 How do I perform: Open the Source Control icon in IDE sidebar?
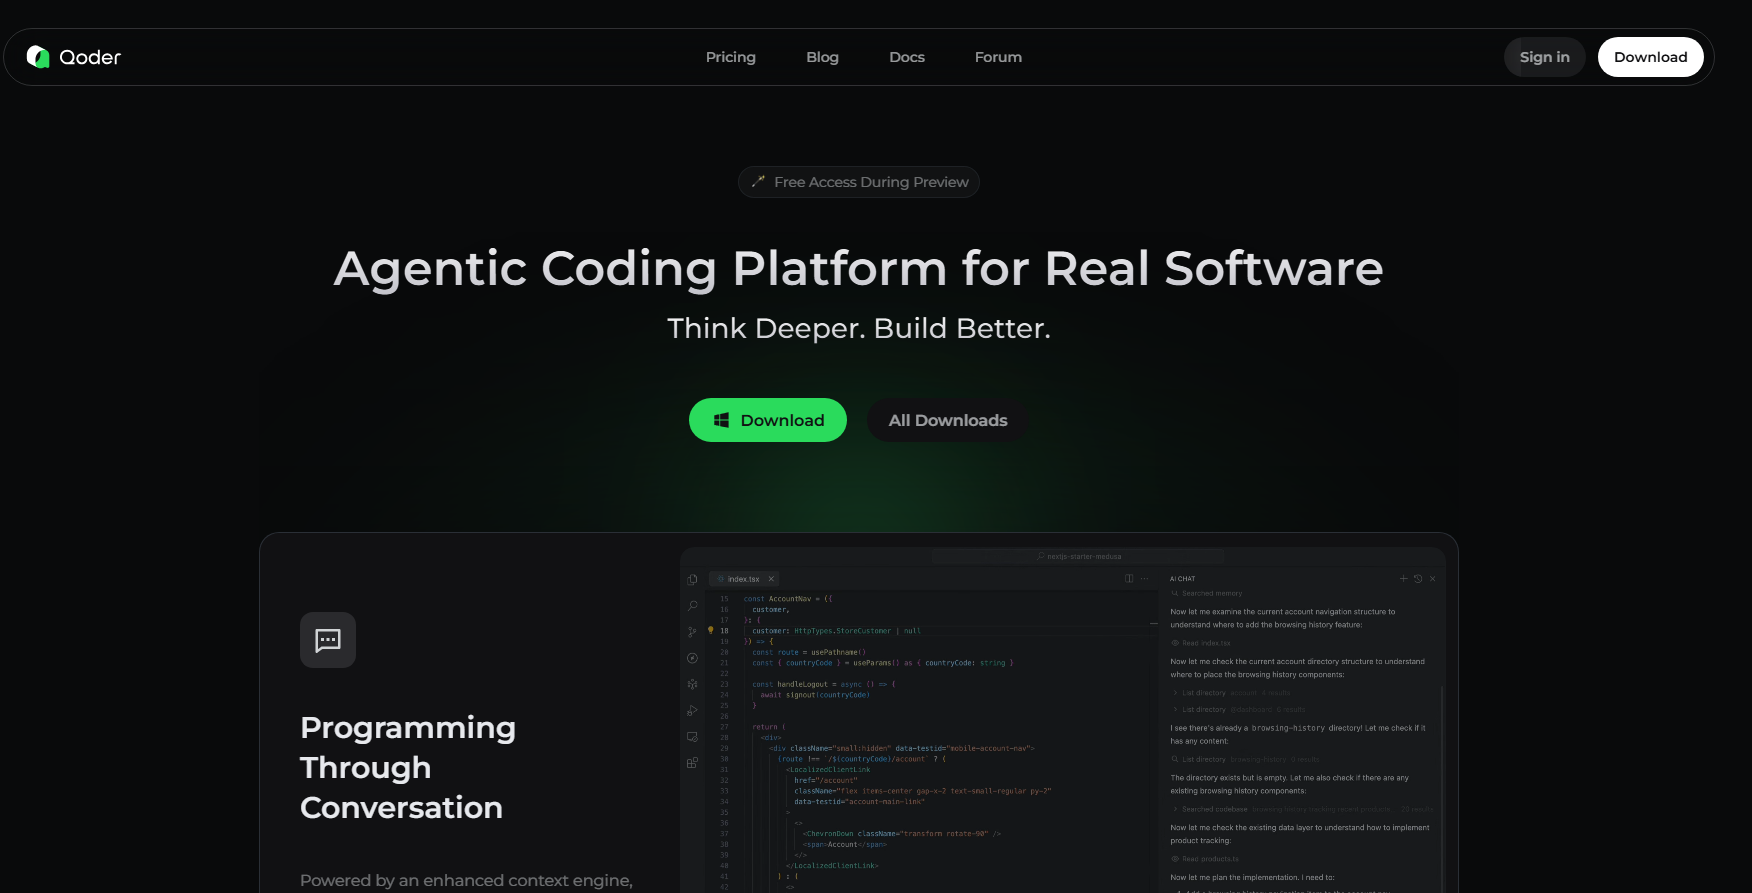pyautogui.click(x=692, y=632)
